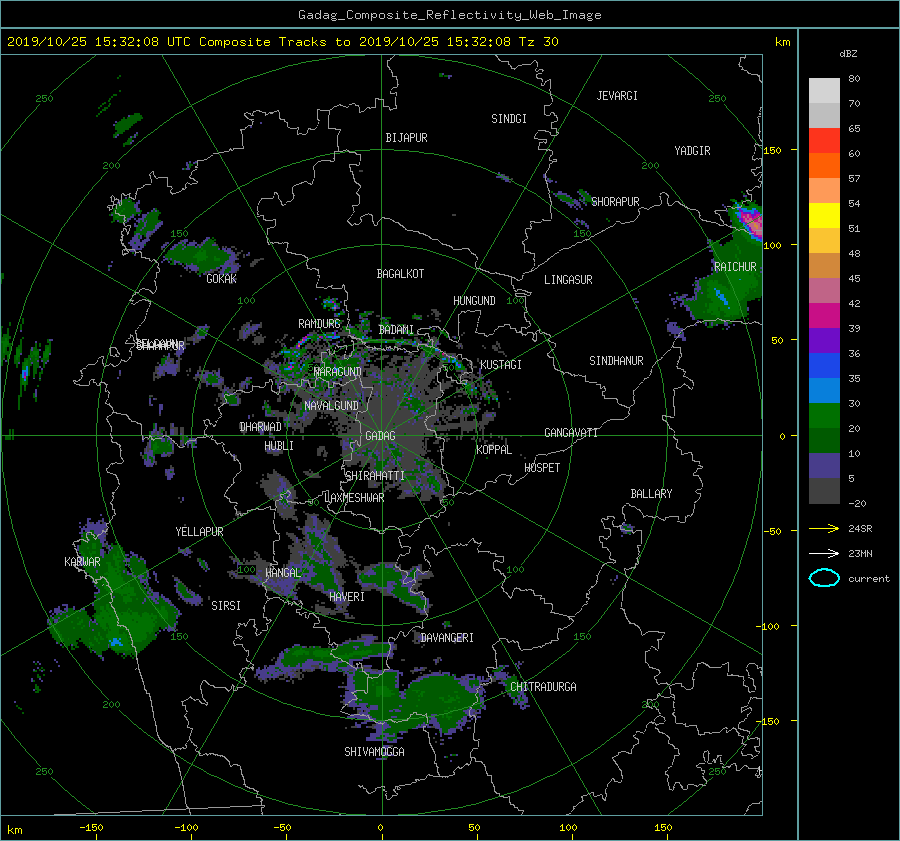The width and height of the screenshot is (900, 841).
Task: Select the purple 36-39 dBZ legend swatch
Action: click(x=824, y=340)
